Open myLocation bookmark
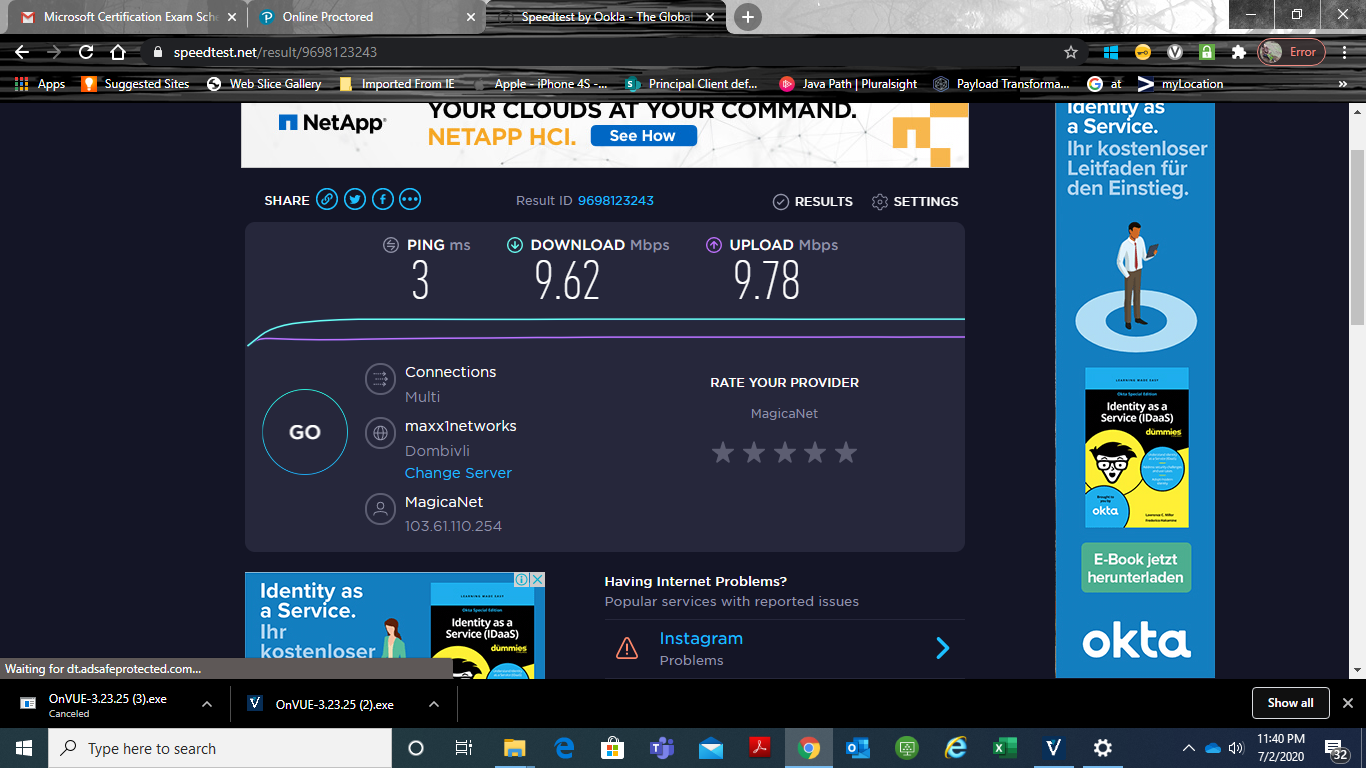Viewport: 1366px width, 768px height. [x=1181, y=84]
